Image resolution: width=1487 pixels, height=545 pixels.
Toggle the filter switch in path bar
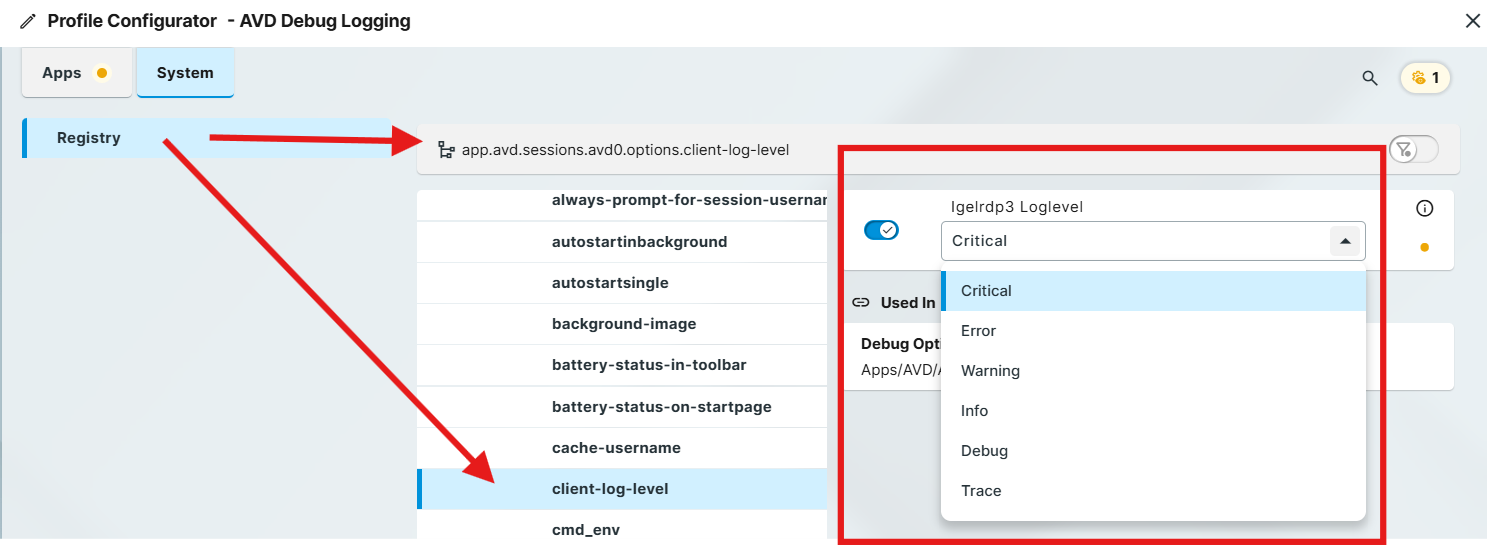click(1412, 150)
